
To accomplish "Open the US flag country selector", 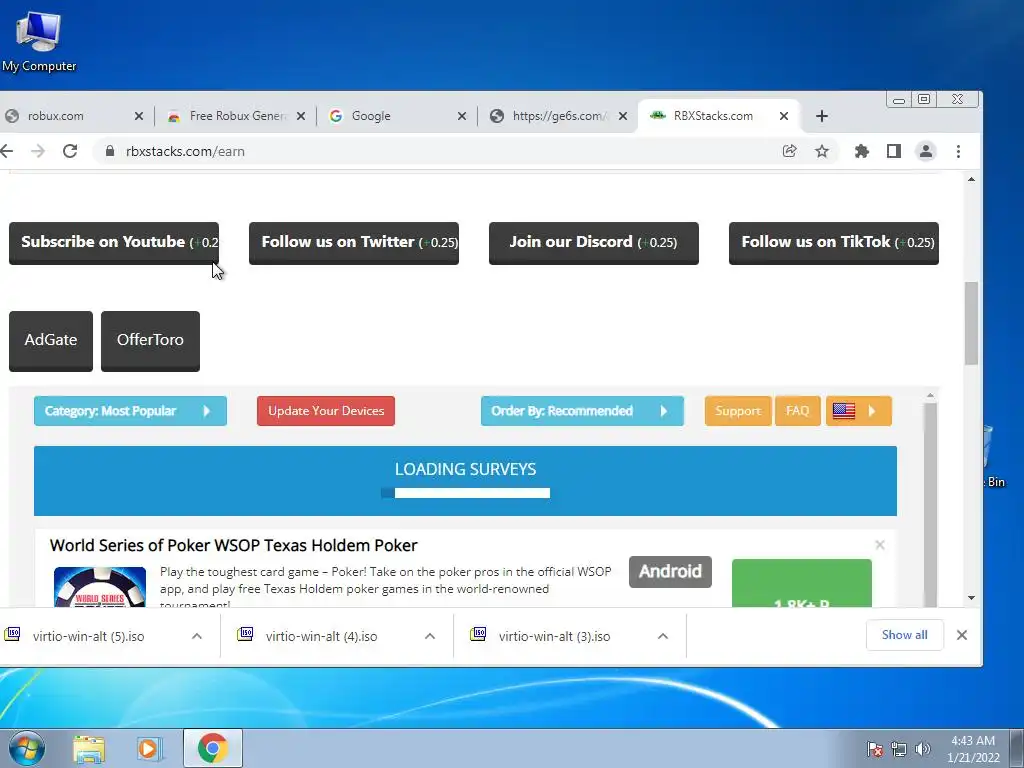I will pos(859,411).
